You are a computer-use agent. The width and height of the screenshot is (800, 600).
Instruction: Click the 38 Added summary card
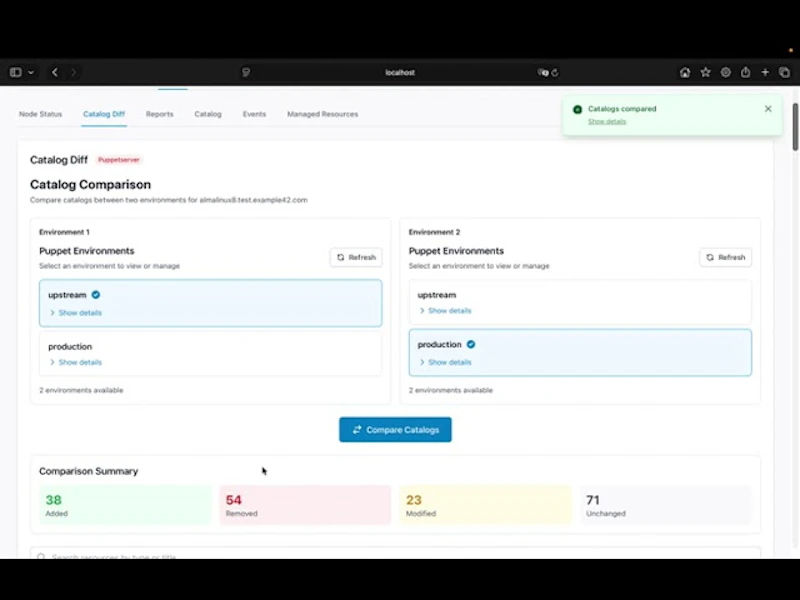click(125, 505)
